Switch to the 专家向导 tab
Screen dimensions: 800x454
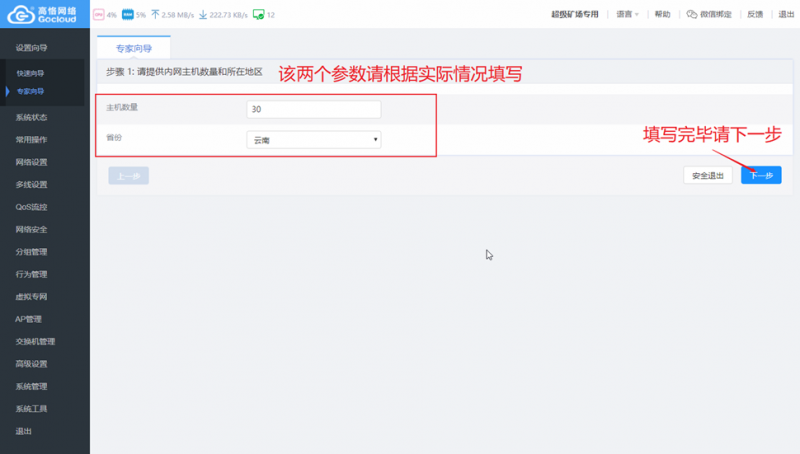[133, 46]
